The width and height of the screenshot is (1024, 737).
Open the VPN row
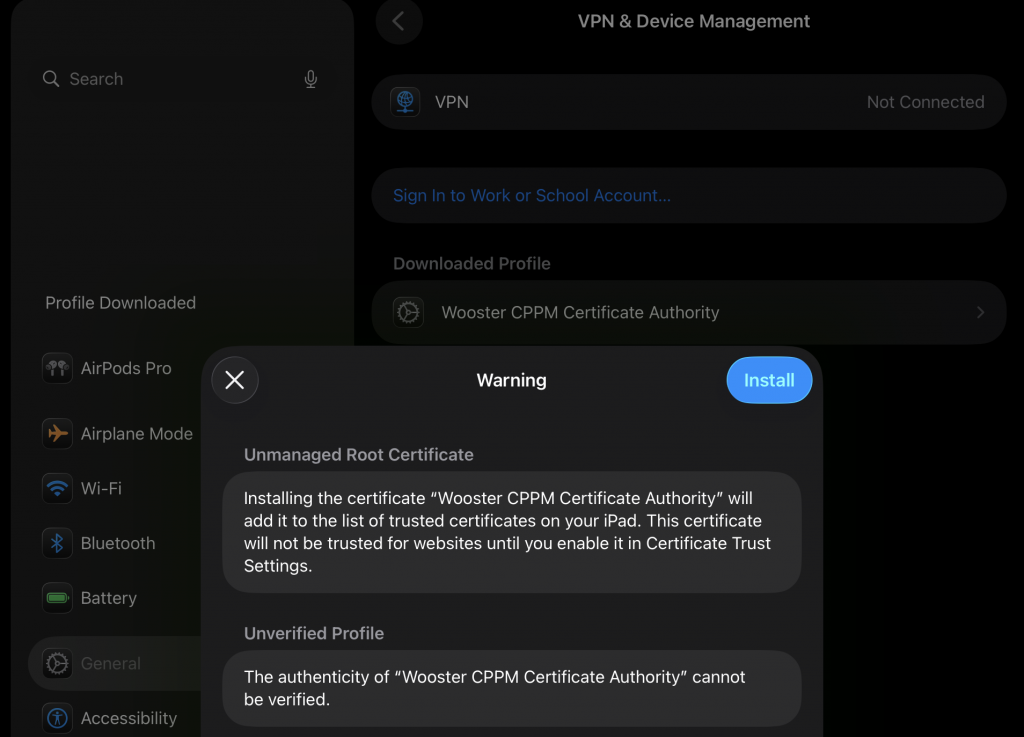pyautogui.click(x=688, y=102)
